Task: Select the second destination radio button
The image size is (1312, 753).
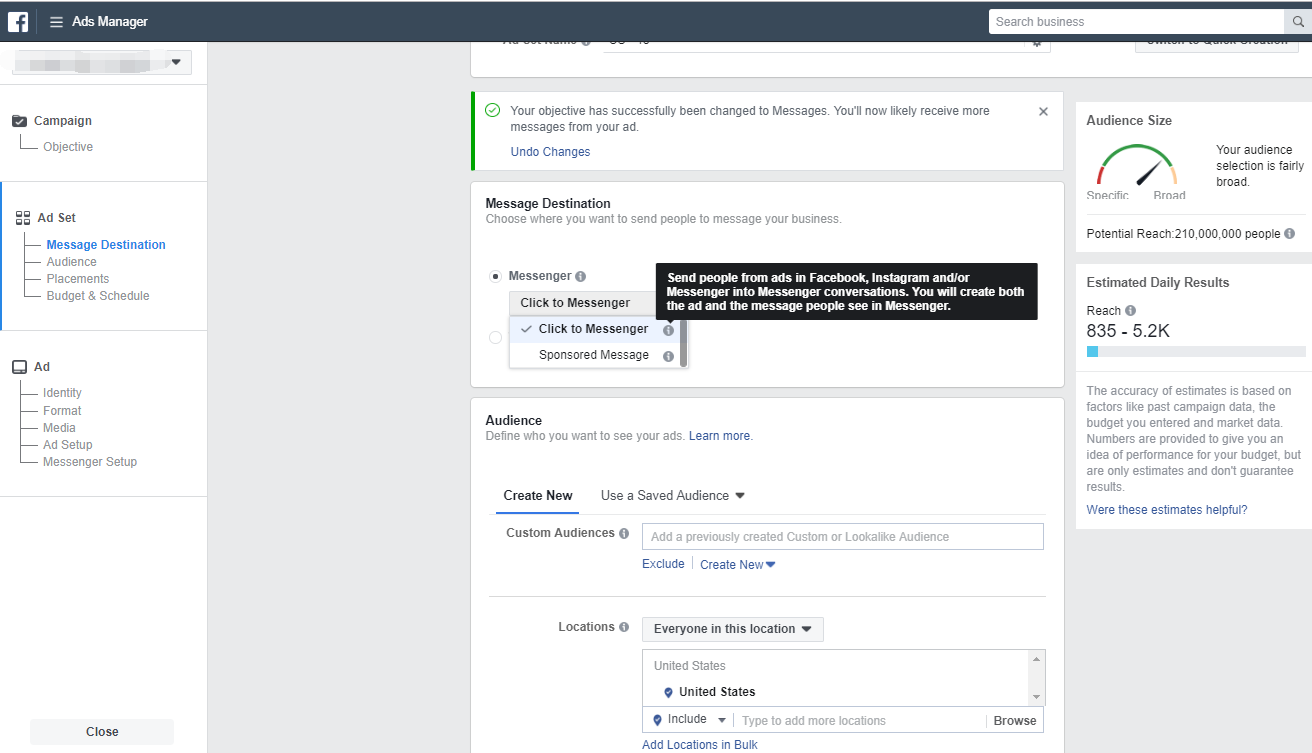Action: point(495,338)
